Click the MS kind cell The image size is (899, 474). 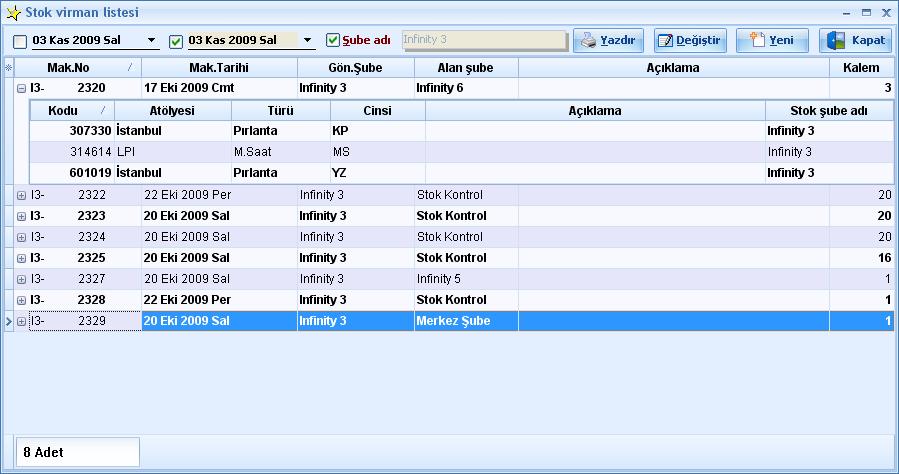point(377,152)
